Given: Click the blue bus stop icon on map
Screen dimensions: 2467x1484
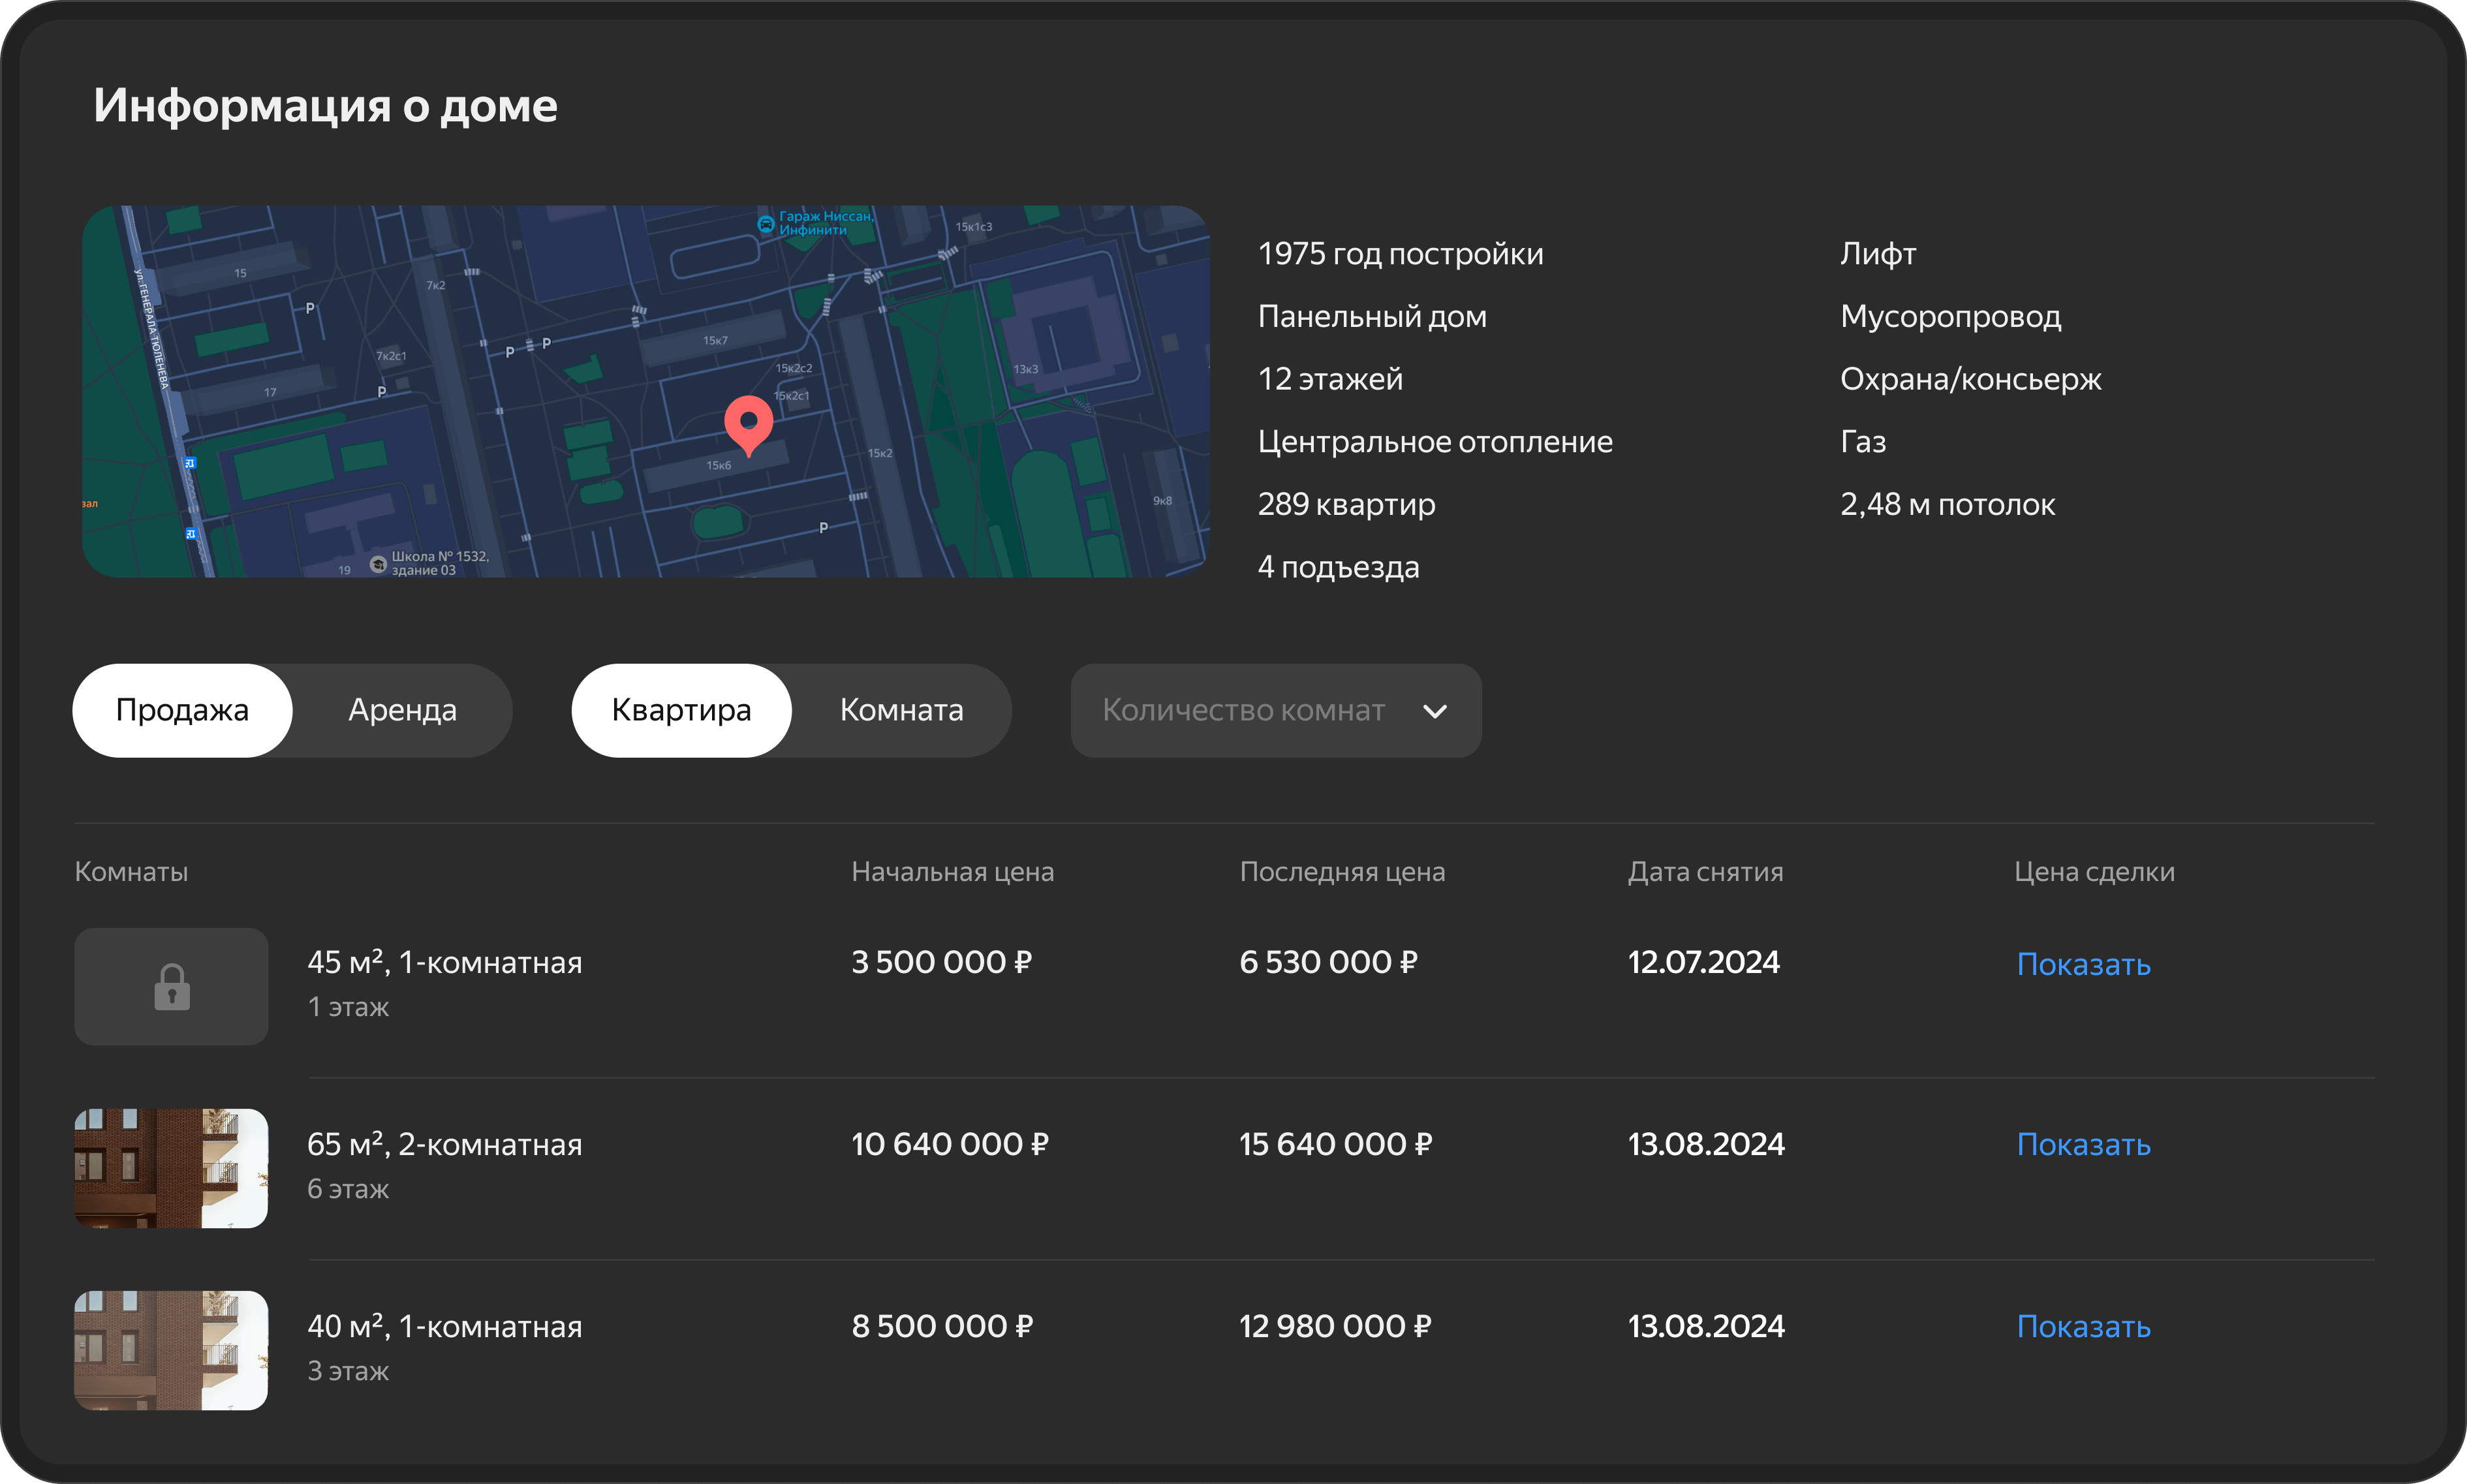Looking at the screenshot, I should (190, 463).
